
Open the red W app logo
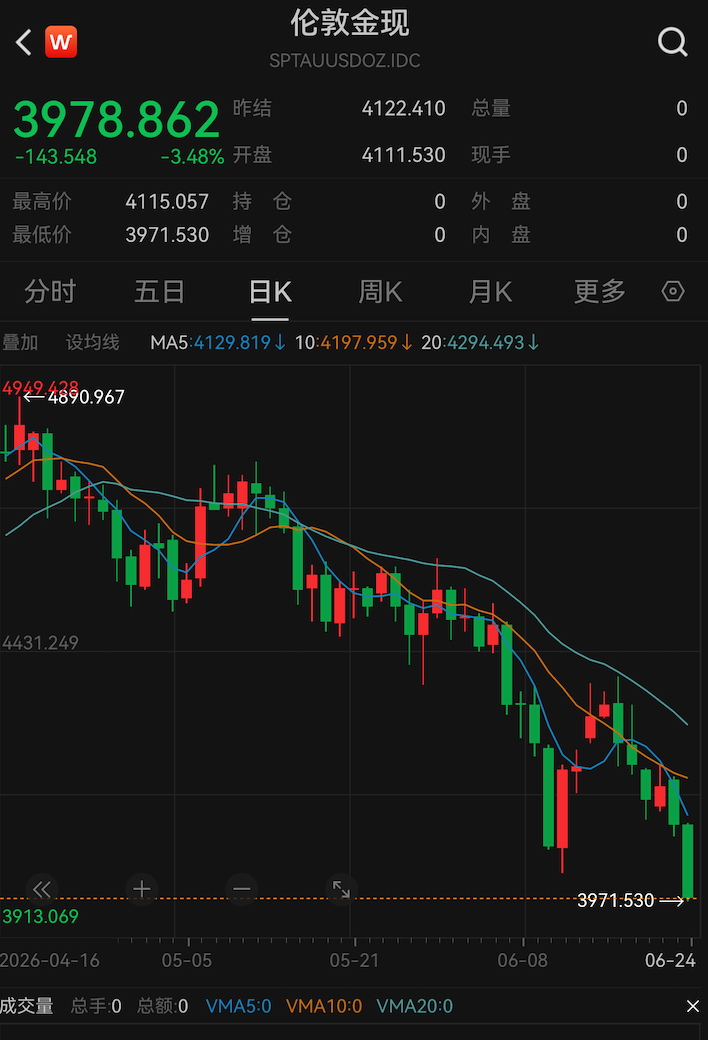click(x=61, y=42)
